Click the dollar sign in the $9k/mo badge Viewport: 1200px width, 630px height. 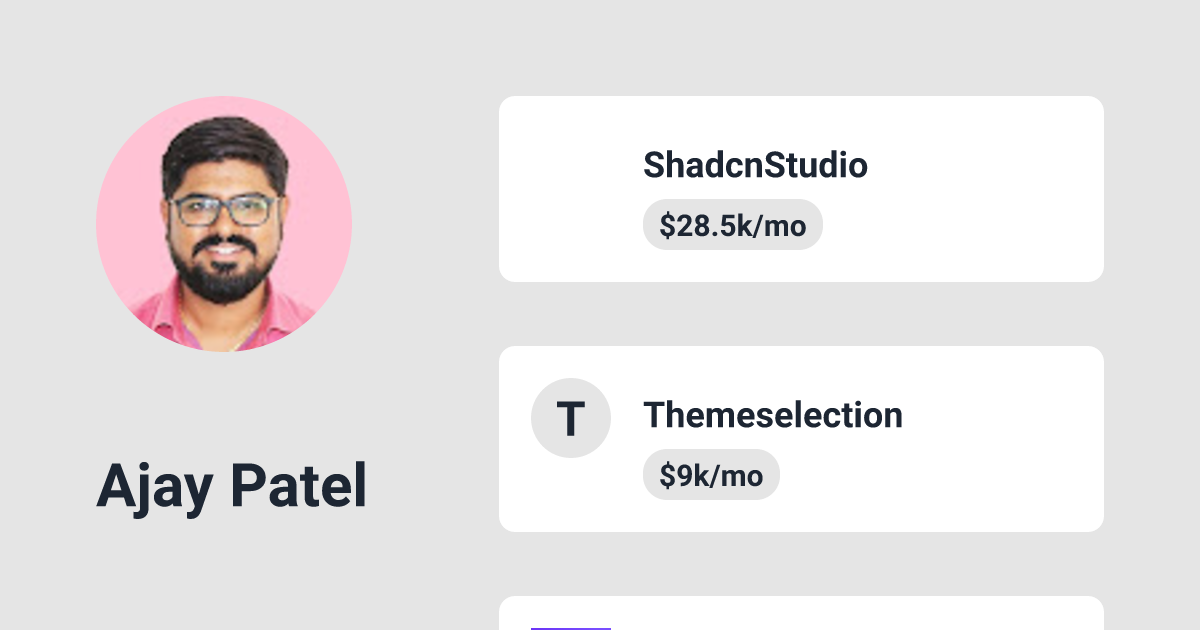[x=667, y=476]
